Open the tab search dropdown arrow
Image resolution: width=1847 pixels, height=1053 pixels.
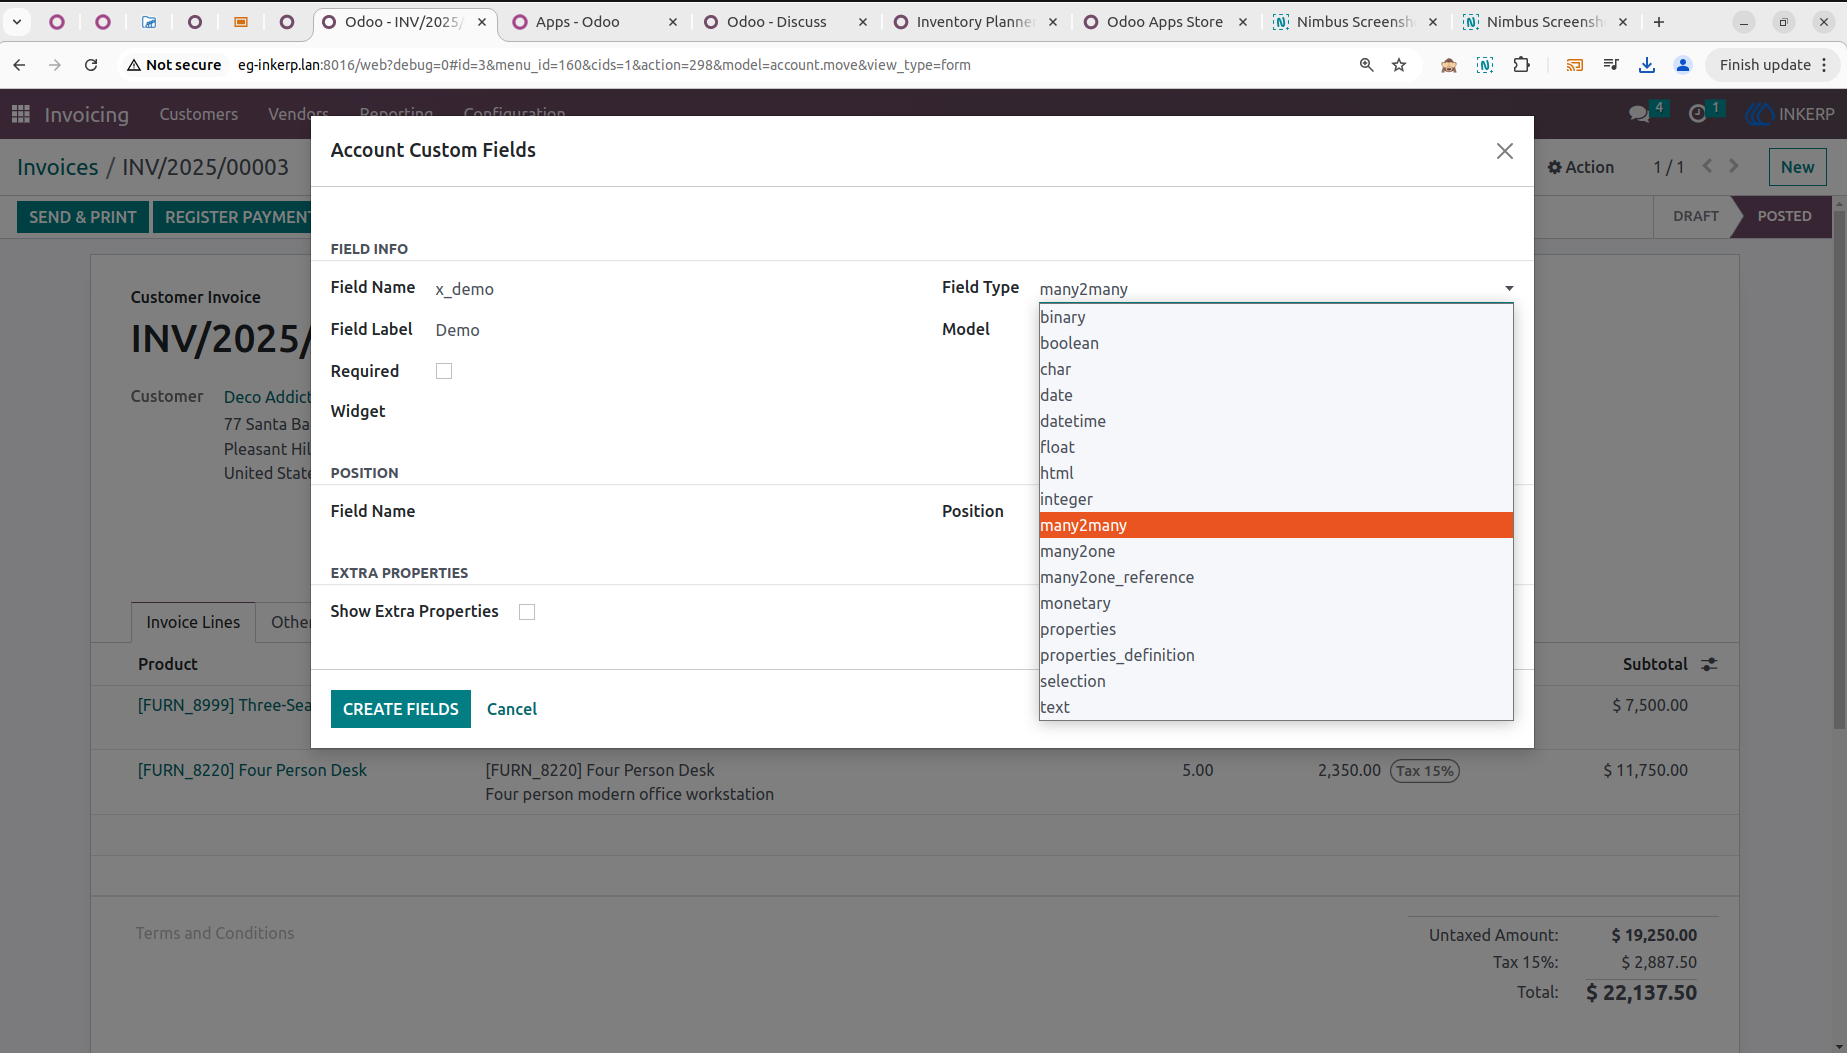tap(17, 22)
